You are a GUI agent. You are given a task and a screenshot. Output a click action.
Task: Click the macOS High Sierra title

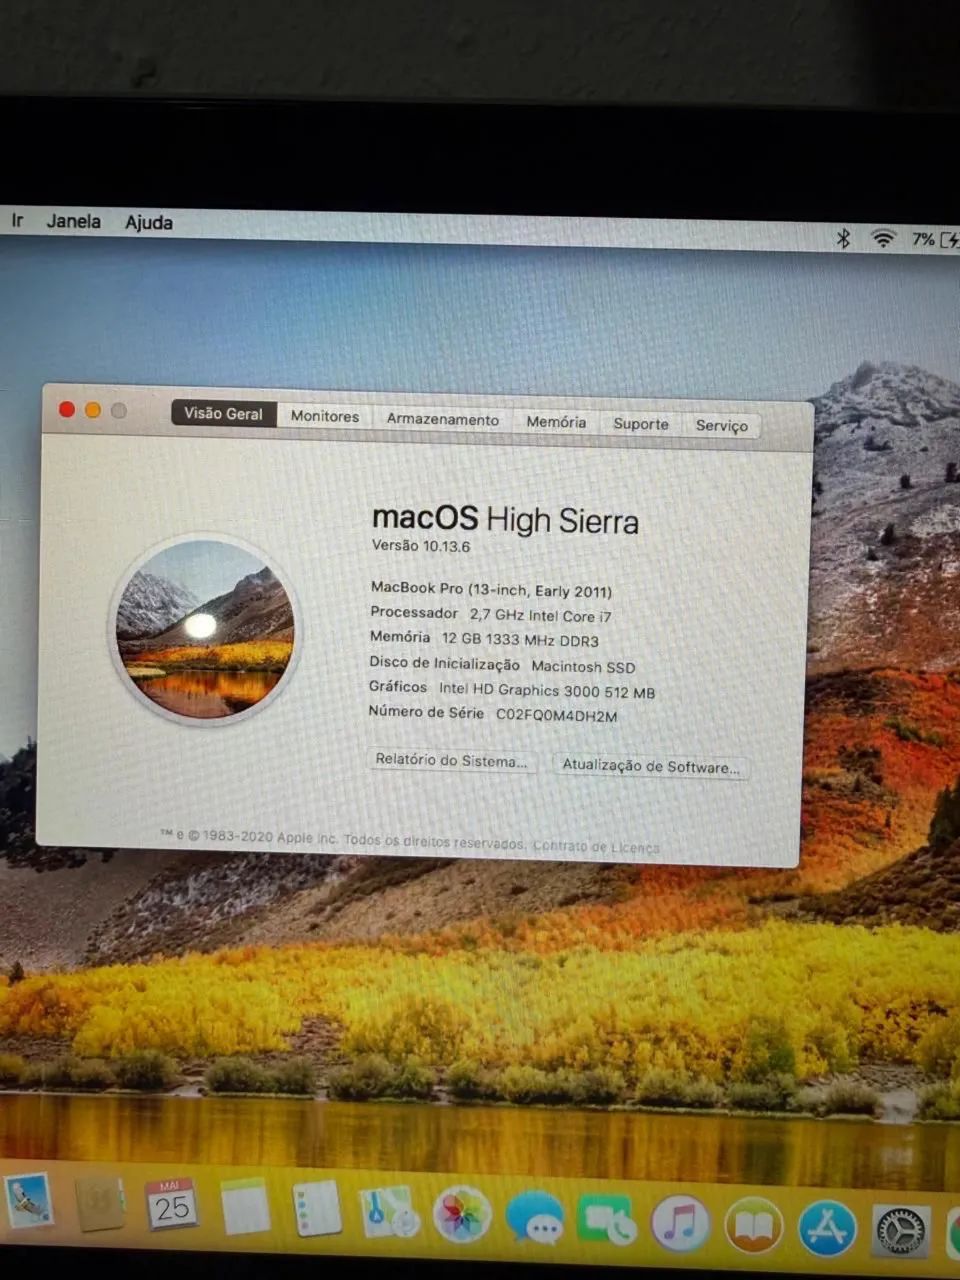pyautogui.click(x=505, y=519)
